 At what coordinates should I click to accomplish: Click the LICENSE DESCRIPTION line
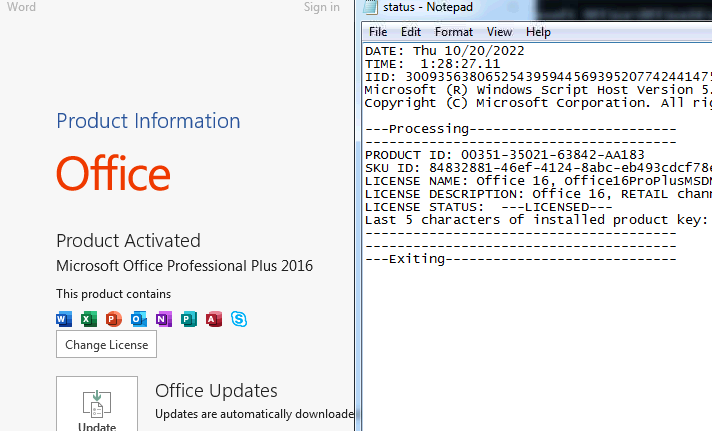point(539,194)
